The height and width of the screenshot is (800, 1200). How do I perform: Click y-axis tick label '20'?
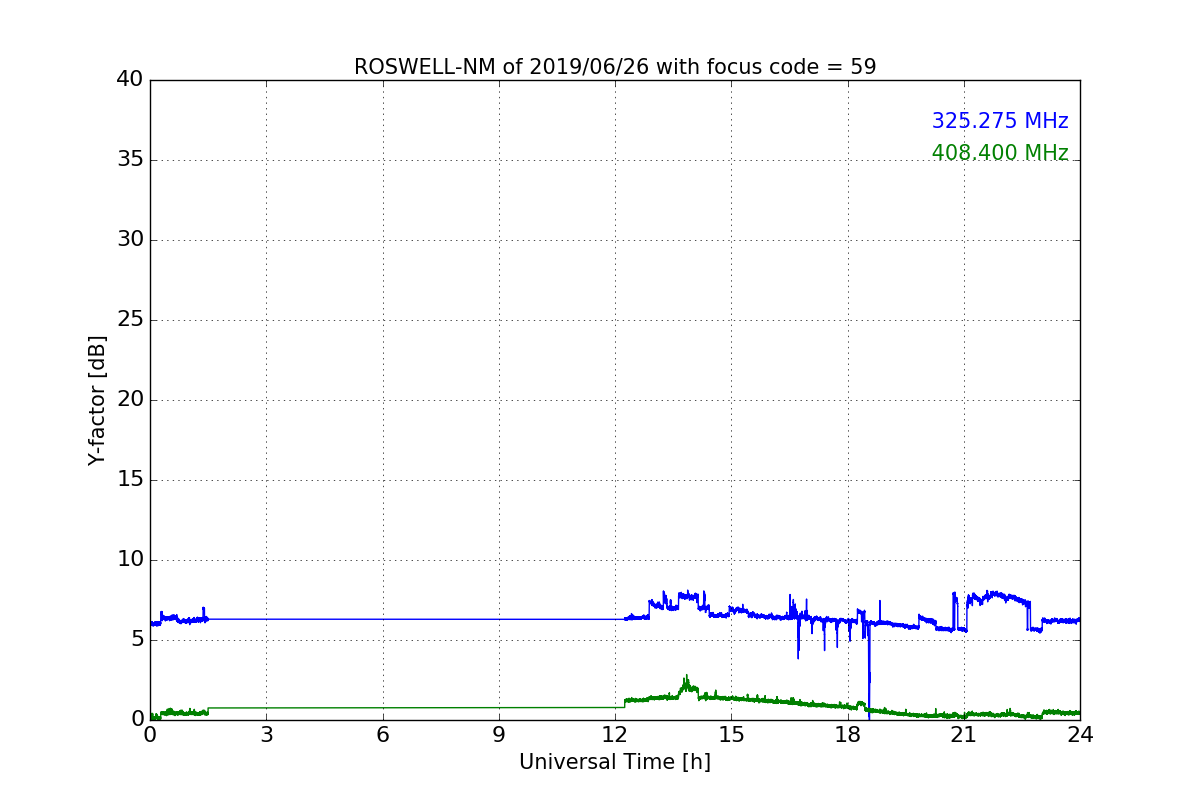tap(130, 399)
